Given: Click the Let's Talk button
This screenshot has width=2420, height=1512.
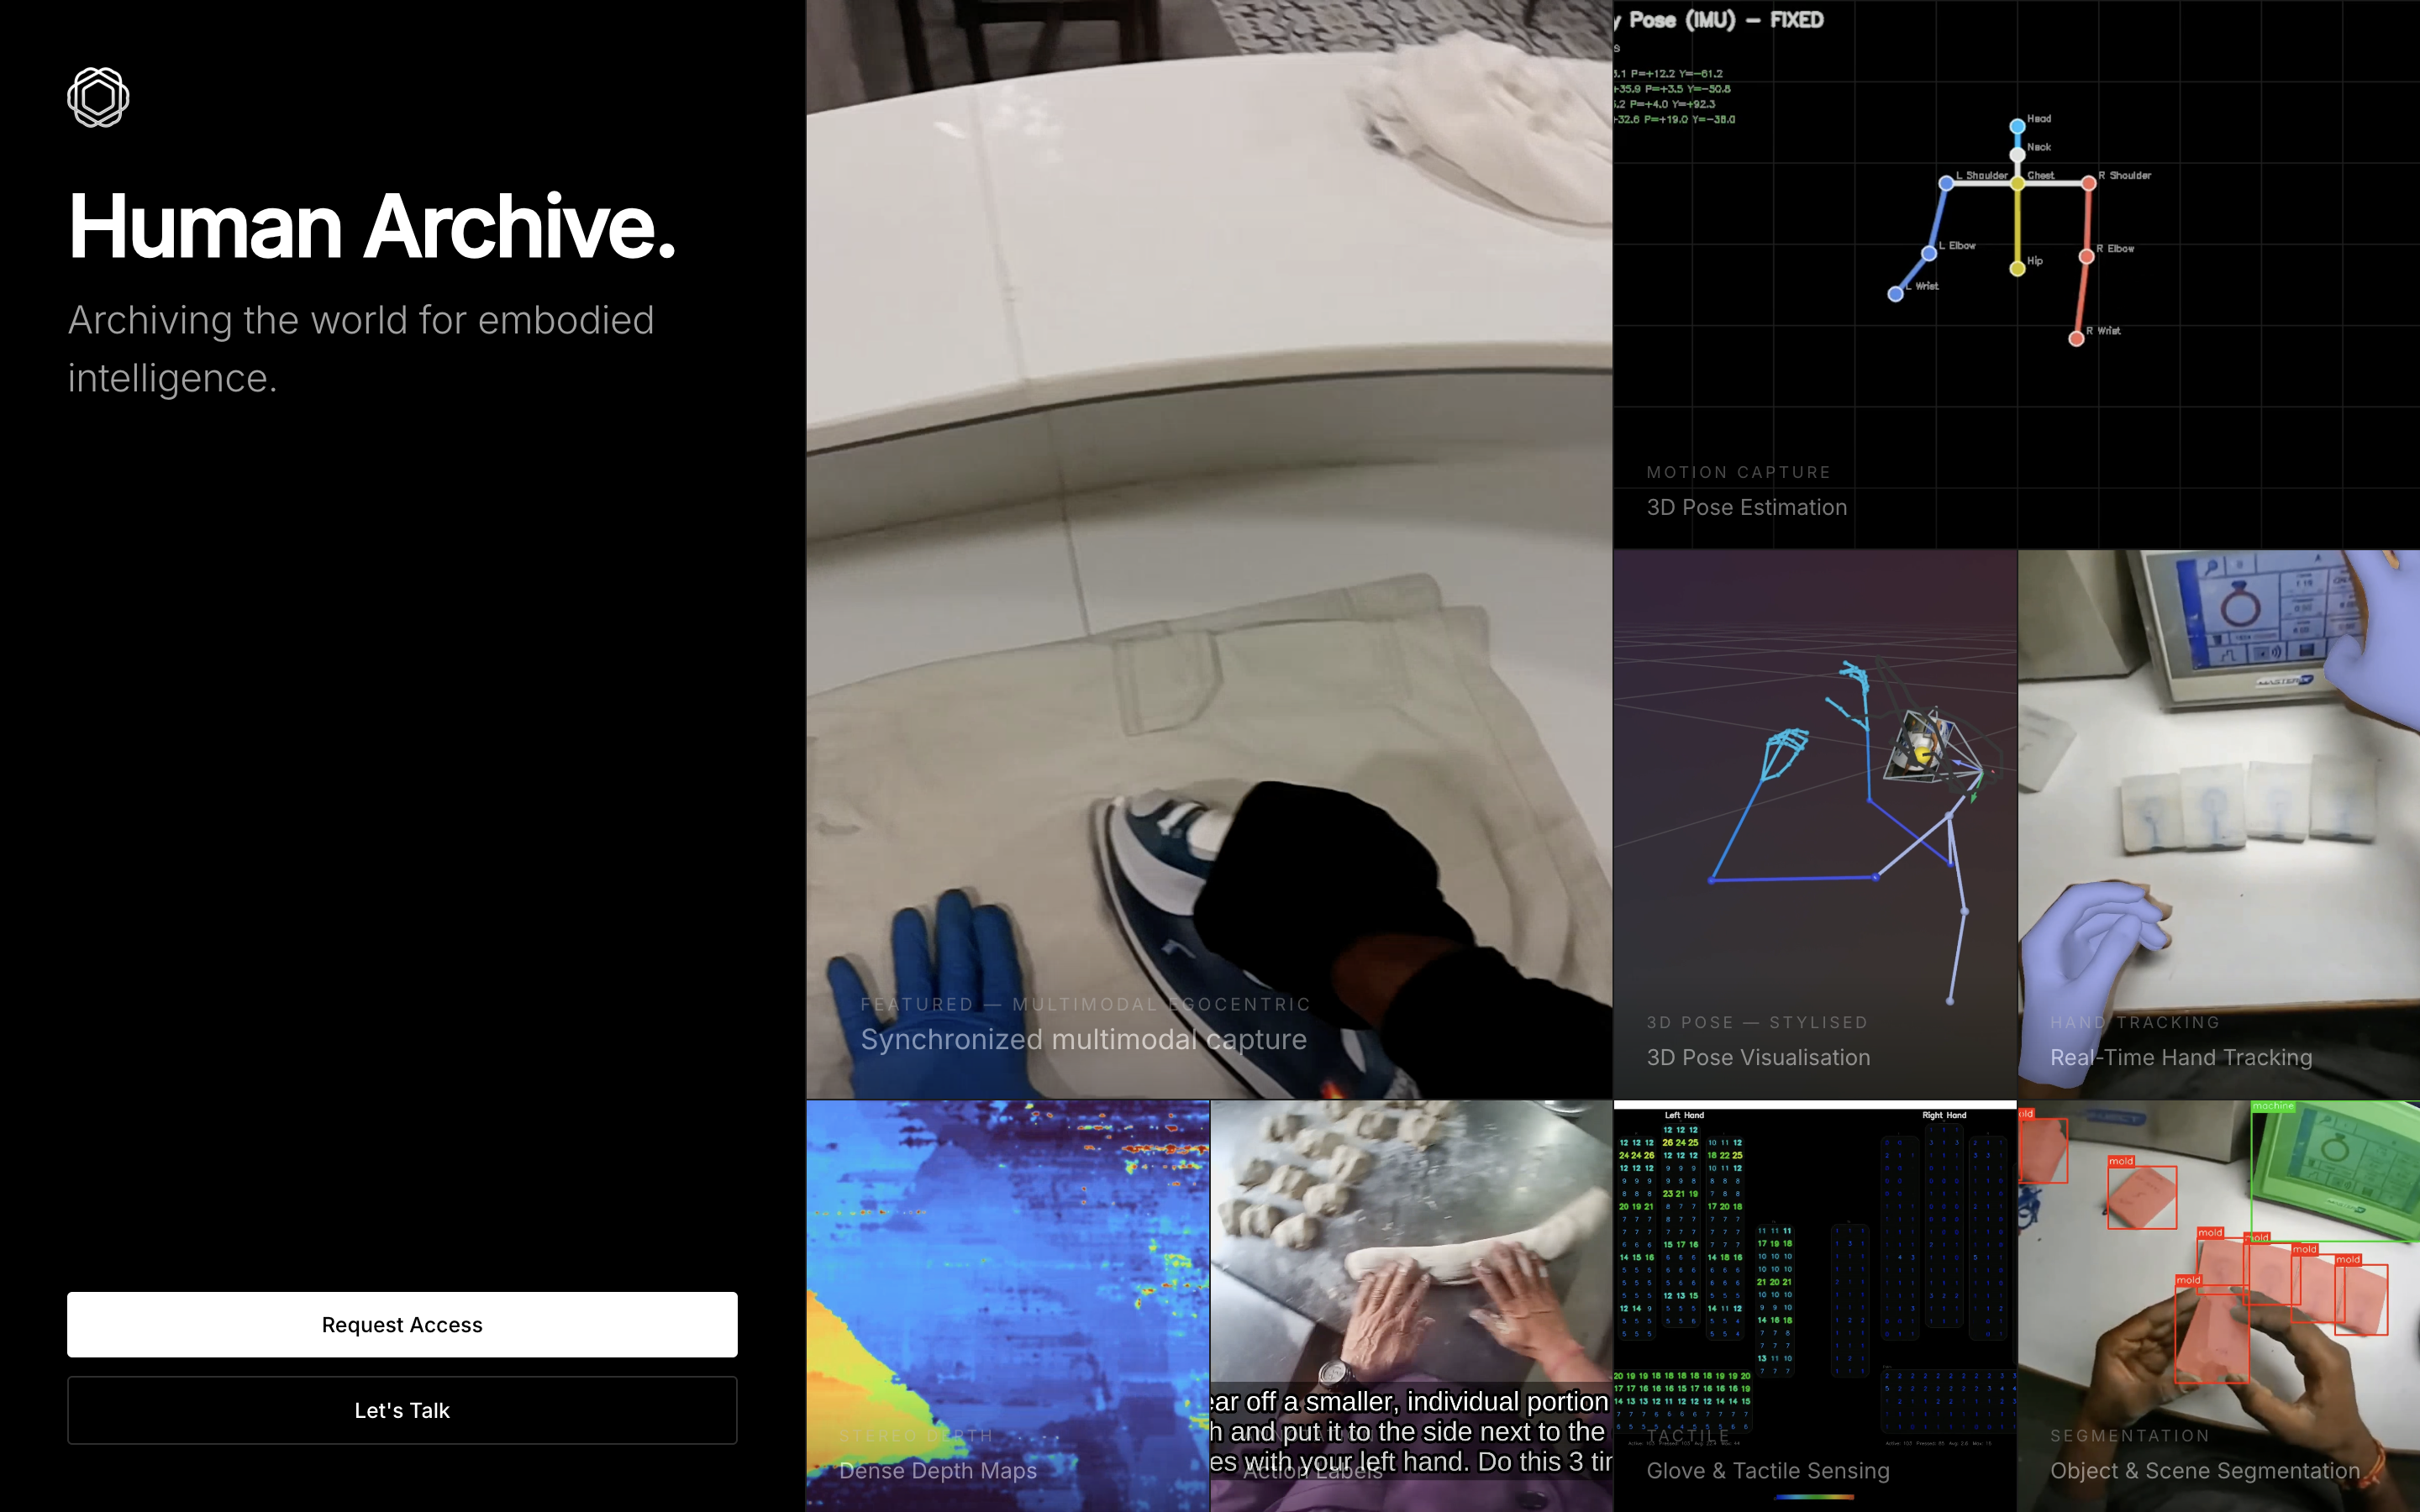Looking at the screenshot, I should coord(402,1410).
